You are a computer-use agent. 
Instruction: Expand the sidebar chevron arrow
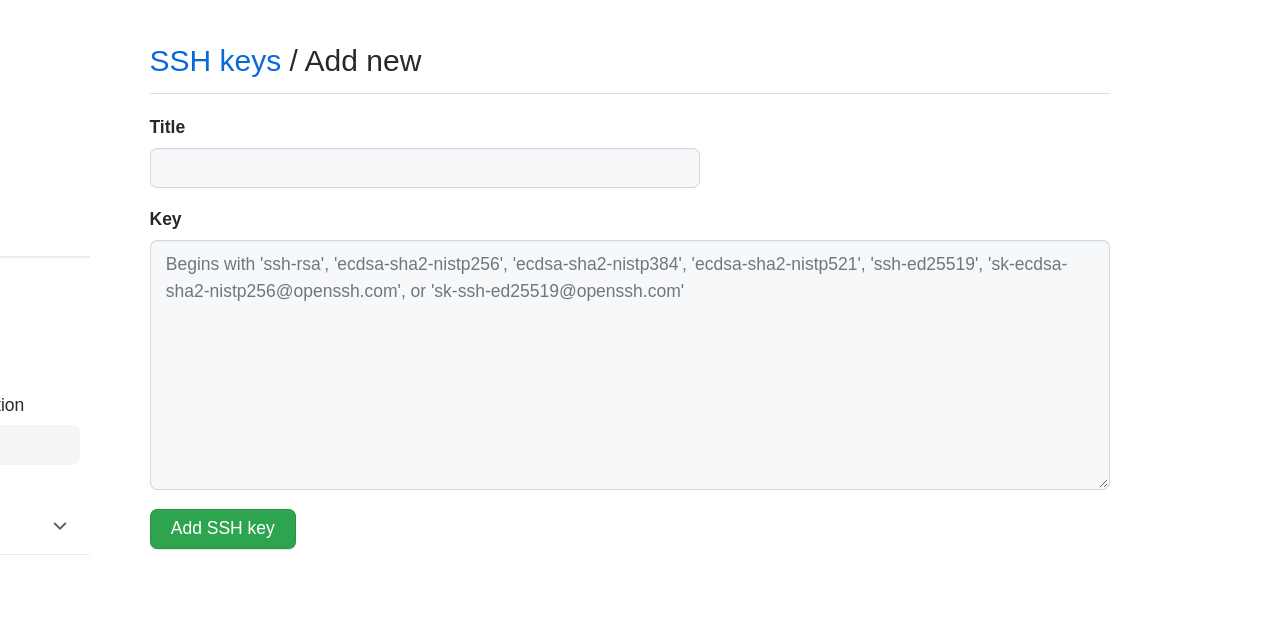coord(60,526)
